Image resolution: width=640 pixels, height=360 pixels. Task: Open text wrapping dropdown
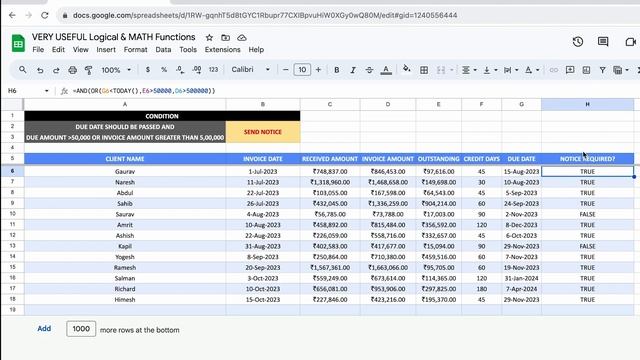coord(511,70)
